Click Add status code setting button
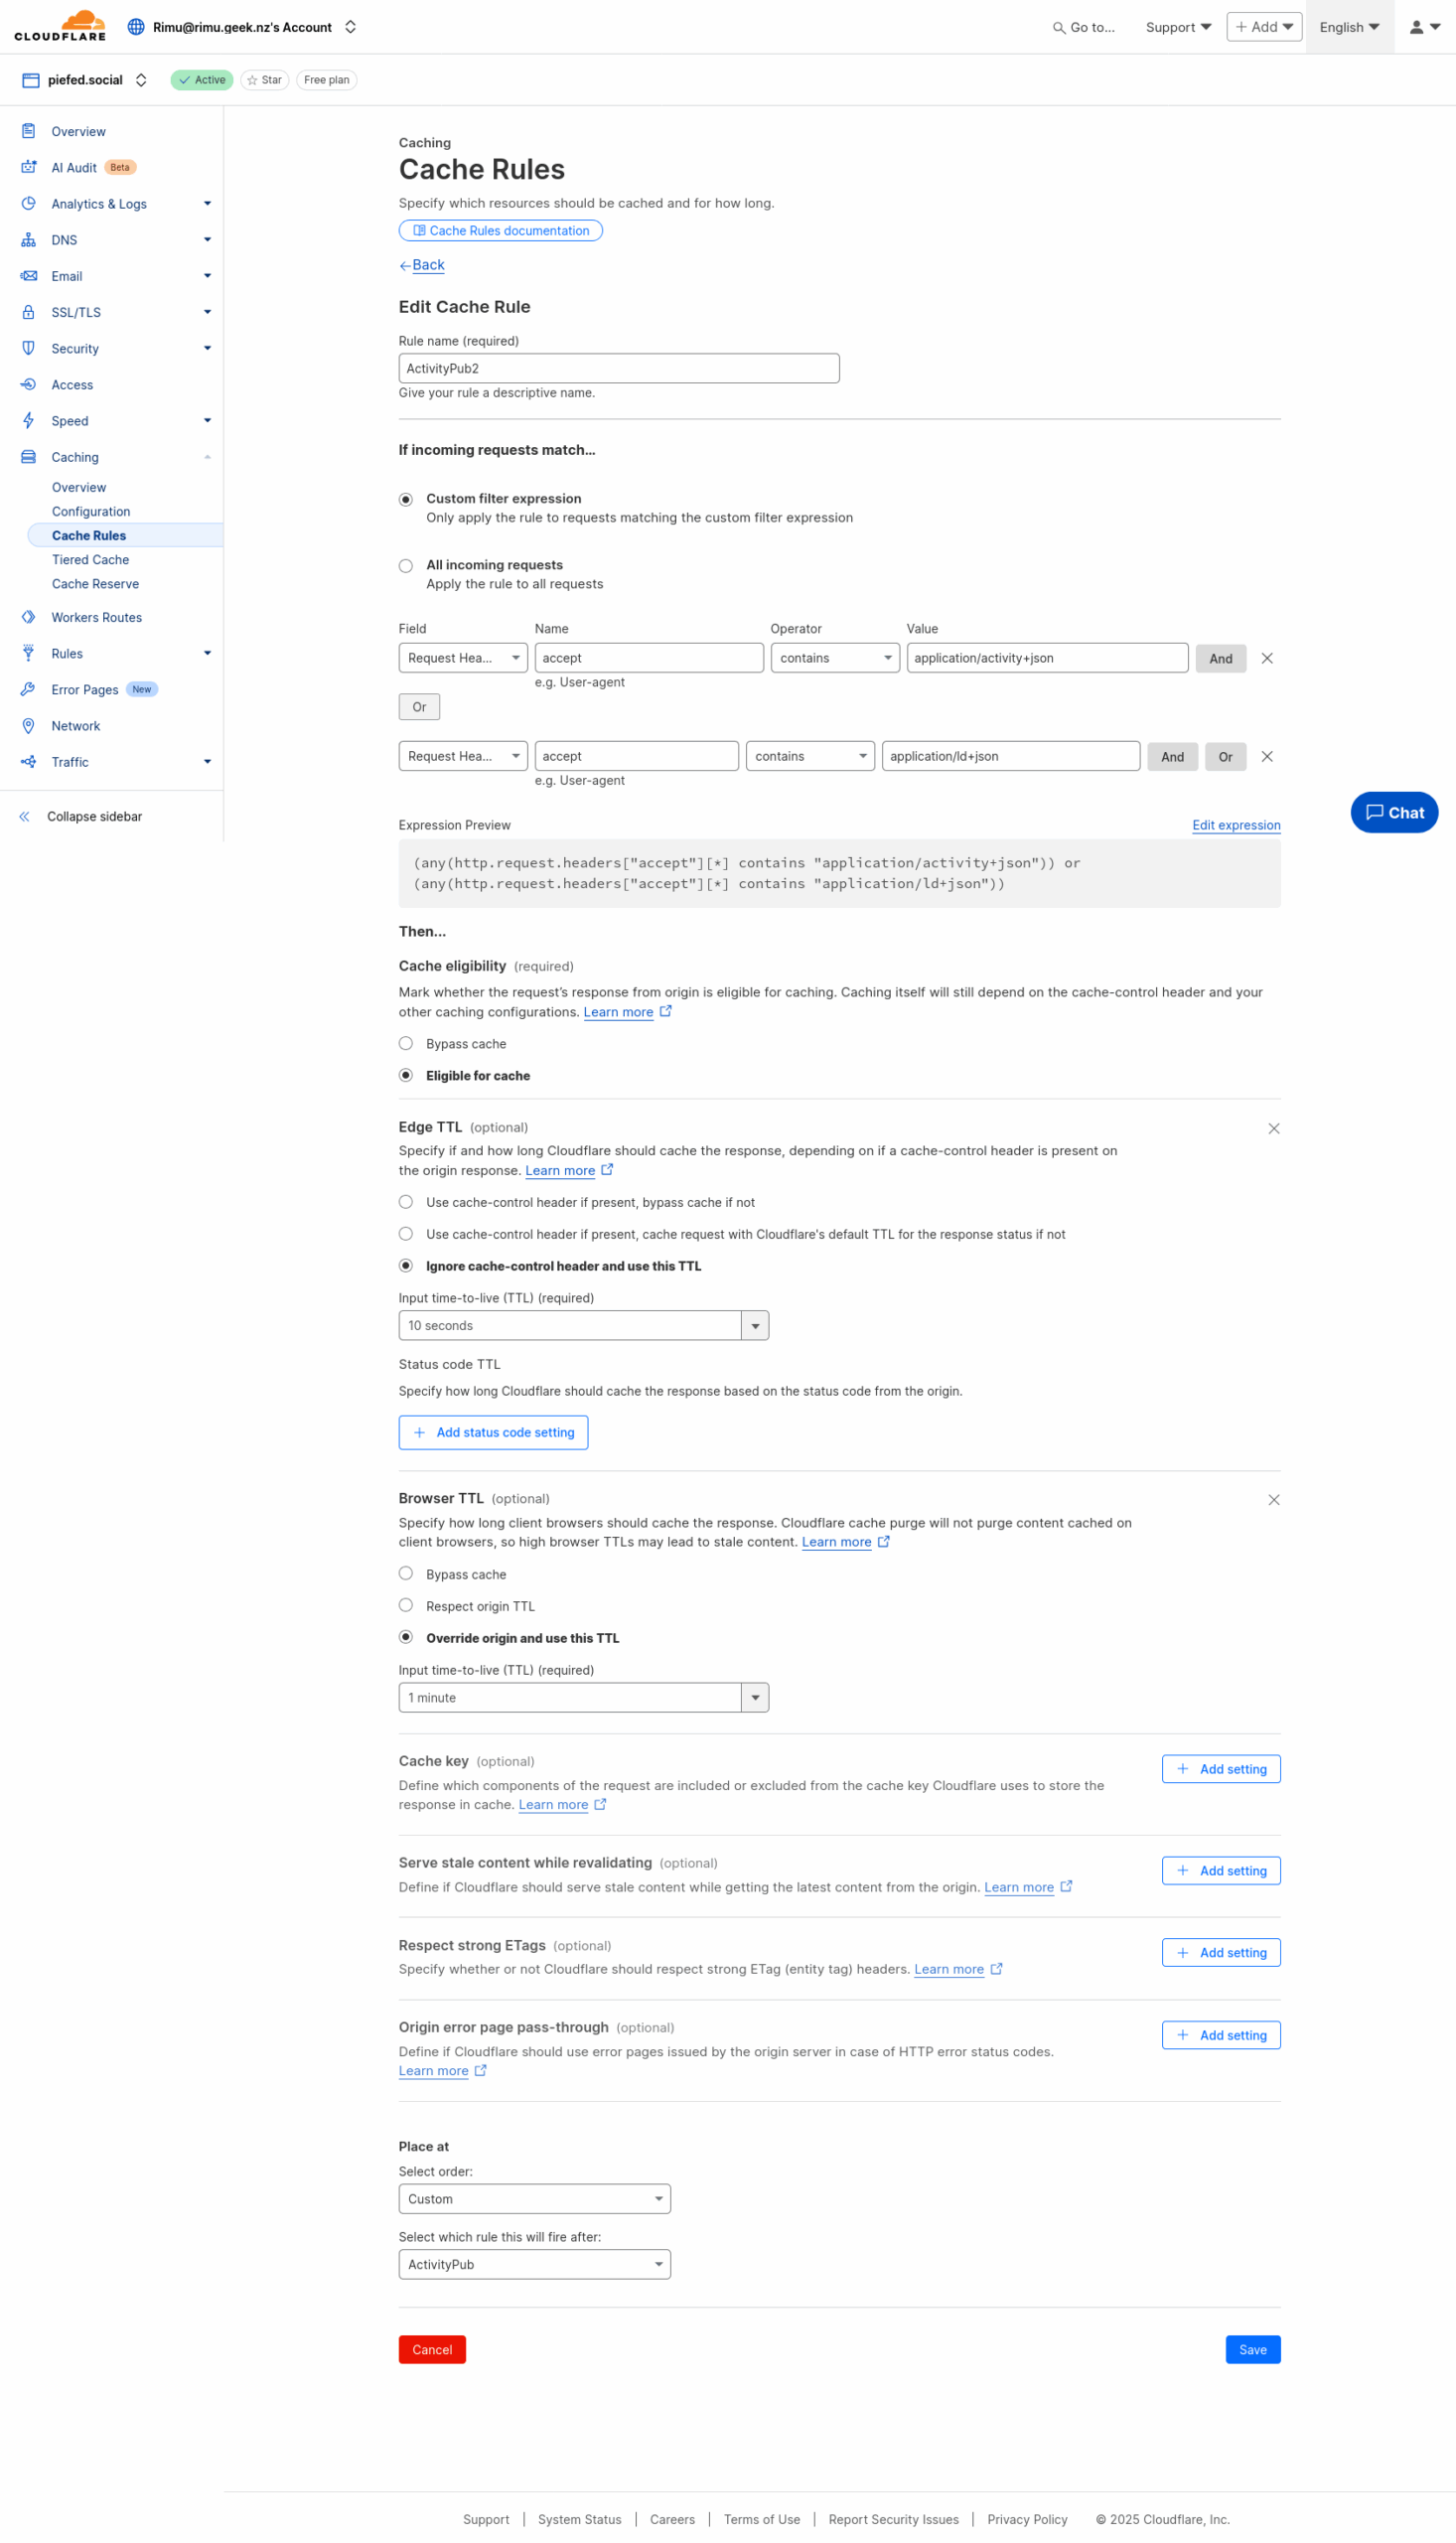The height and width of the screenshot is (2543, 1456). click(x=493, y=1432)
